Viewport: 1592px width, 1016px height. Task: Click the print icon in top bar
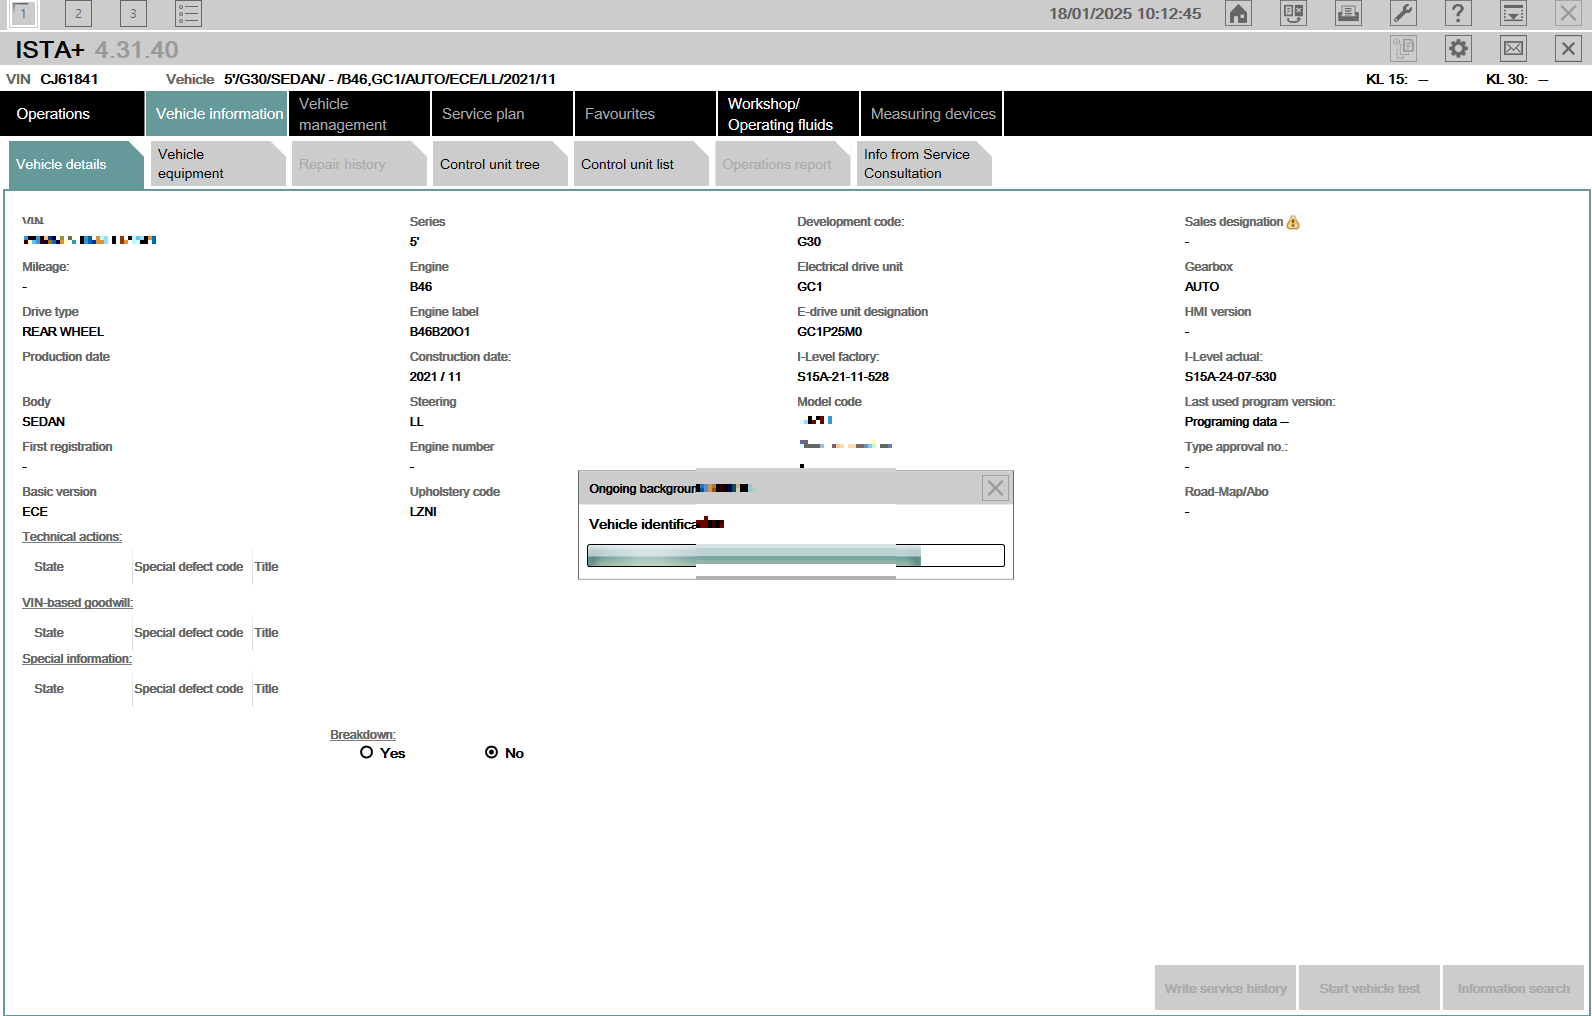pos(1348,13)
